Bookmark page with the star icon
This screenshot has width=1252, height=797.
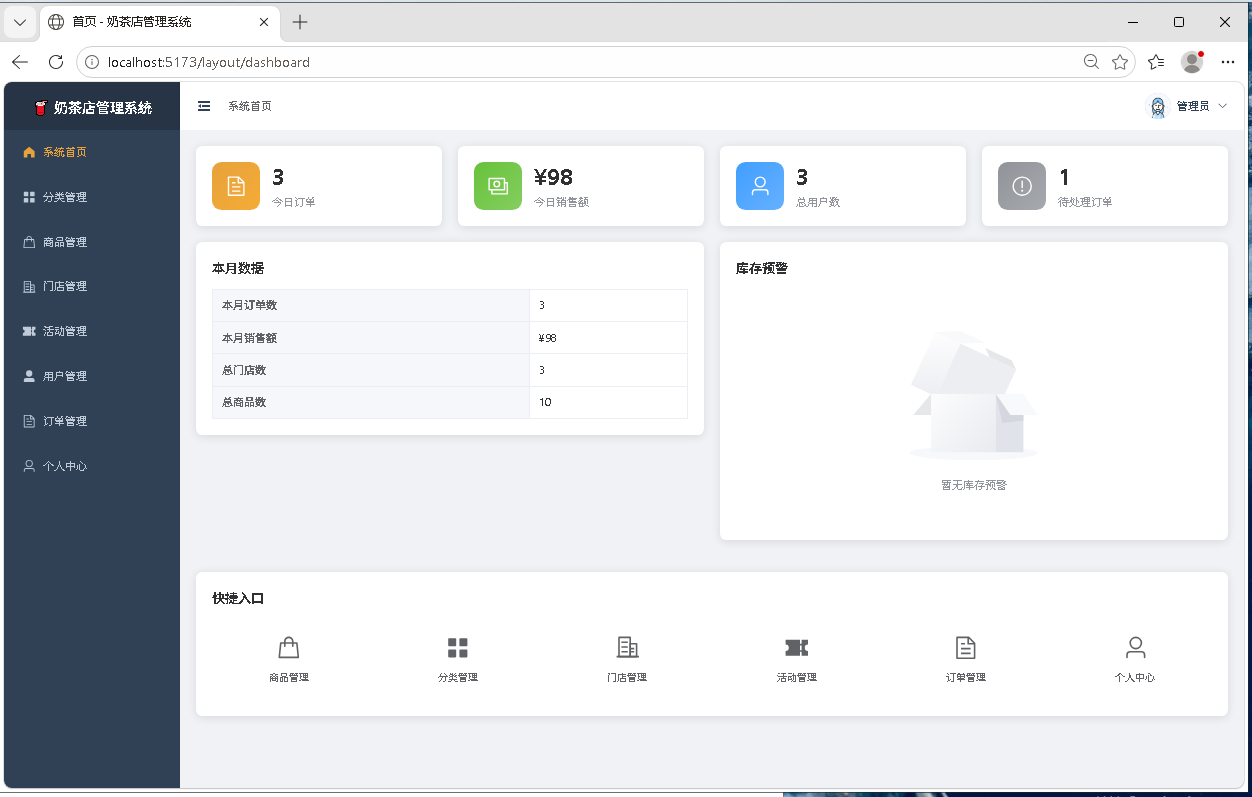coord(1120,62)
